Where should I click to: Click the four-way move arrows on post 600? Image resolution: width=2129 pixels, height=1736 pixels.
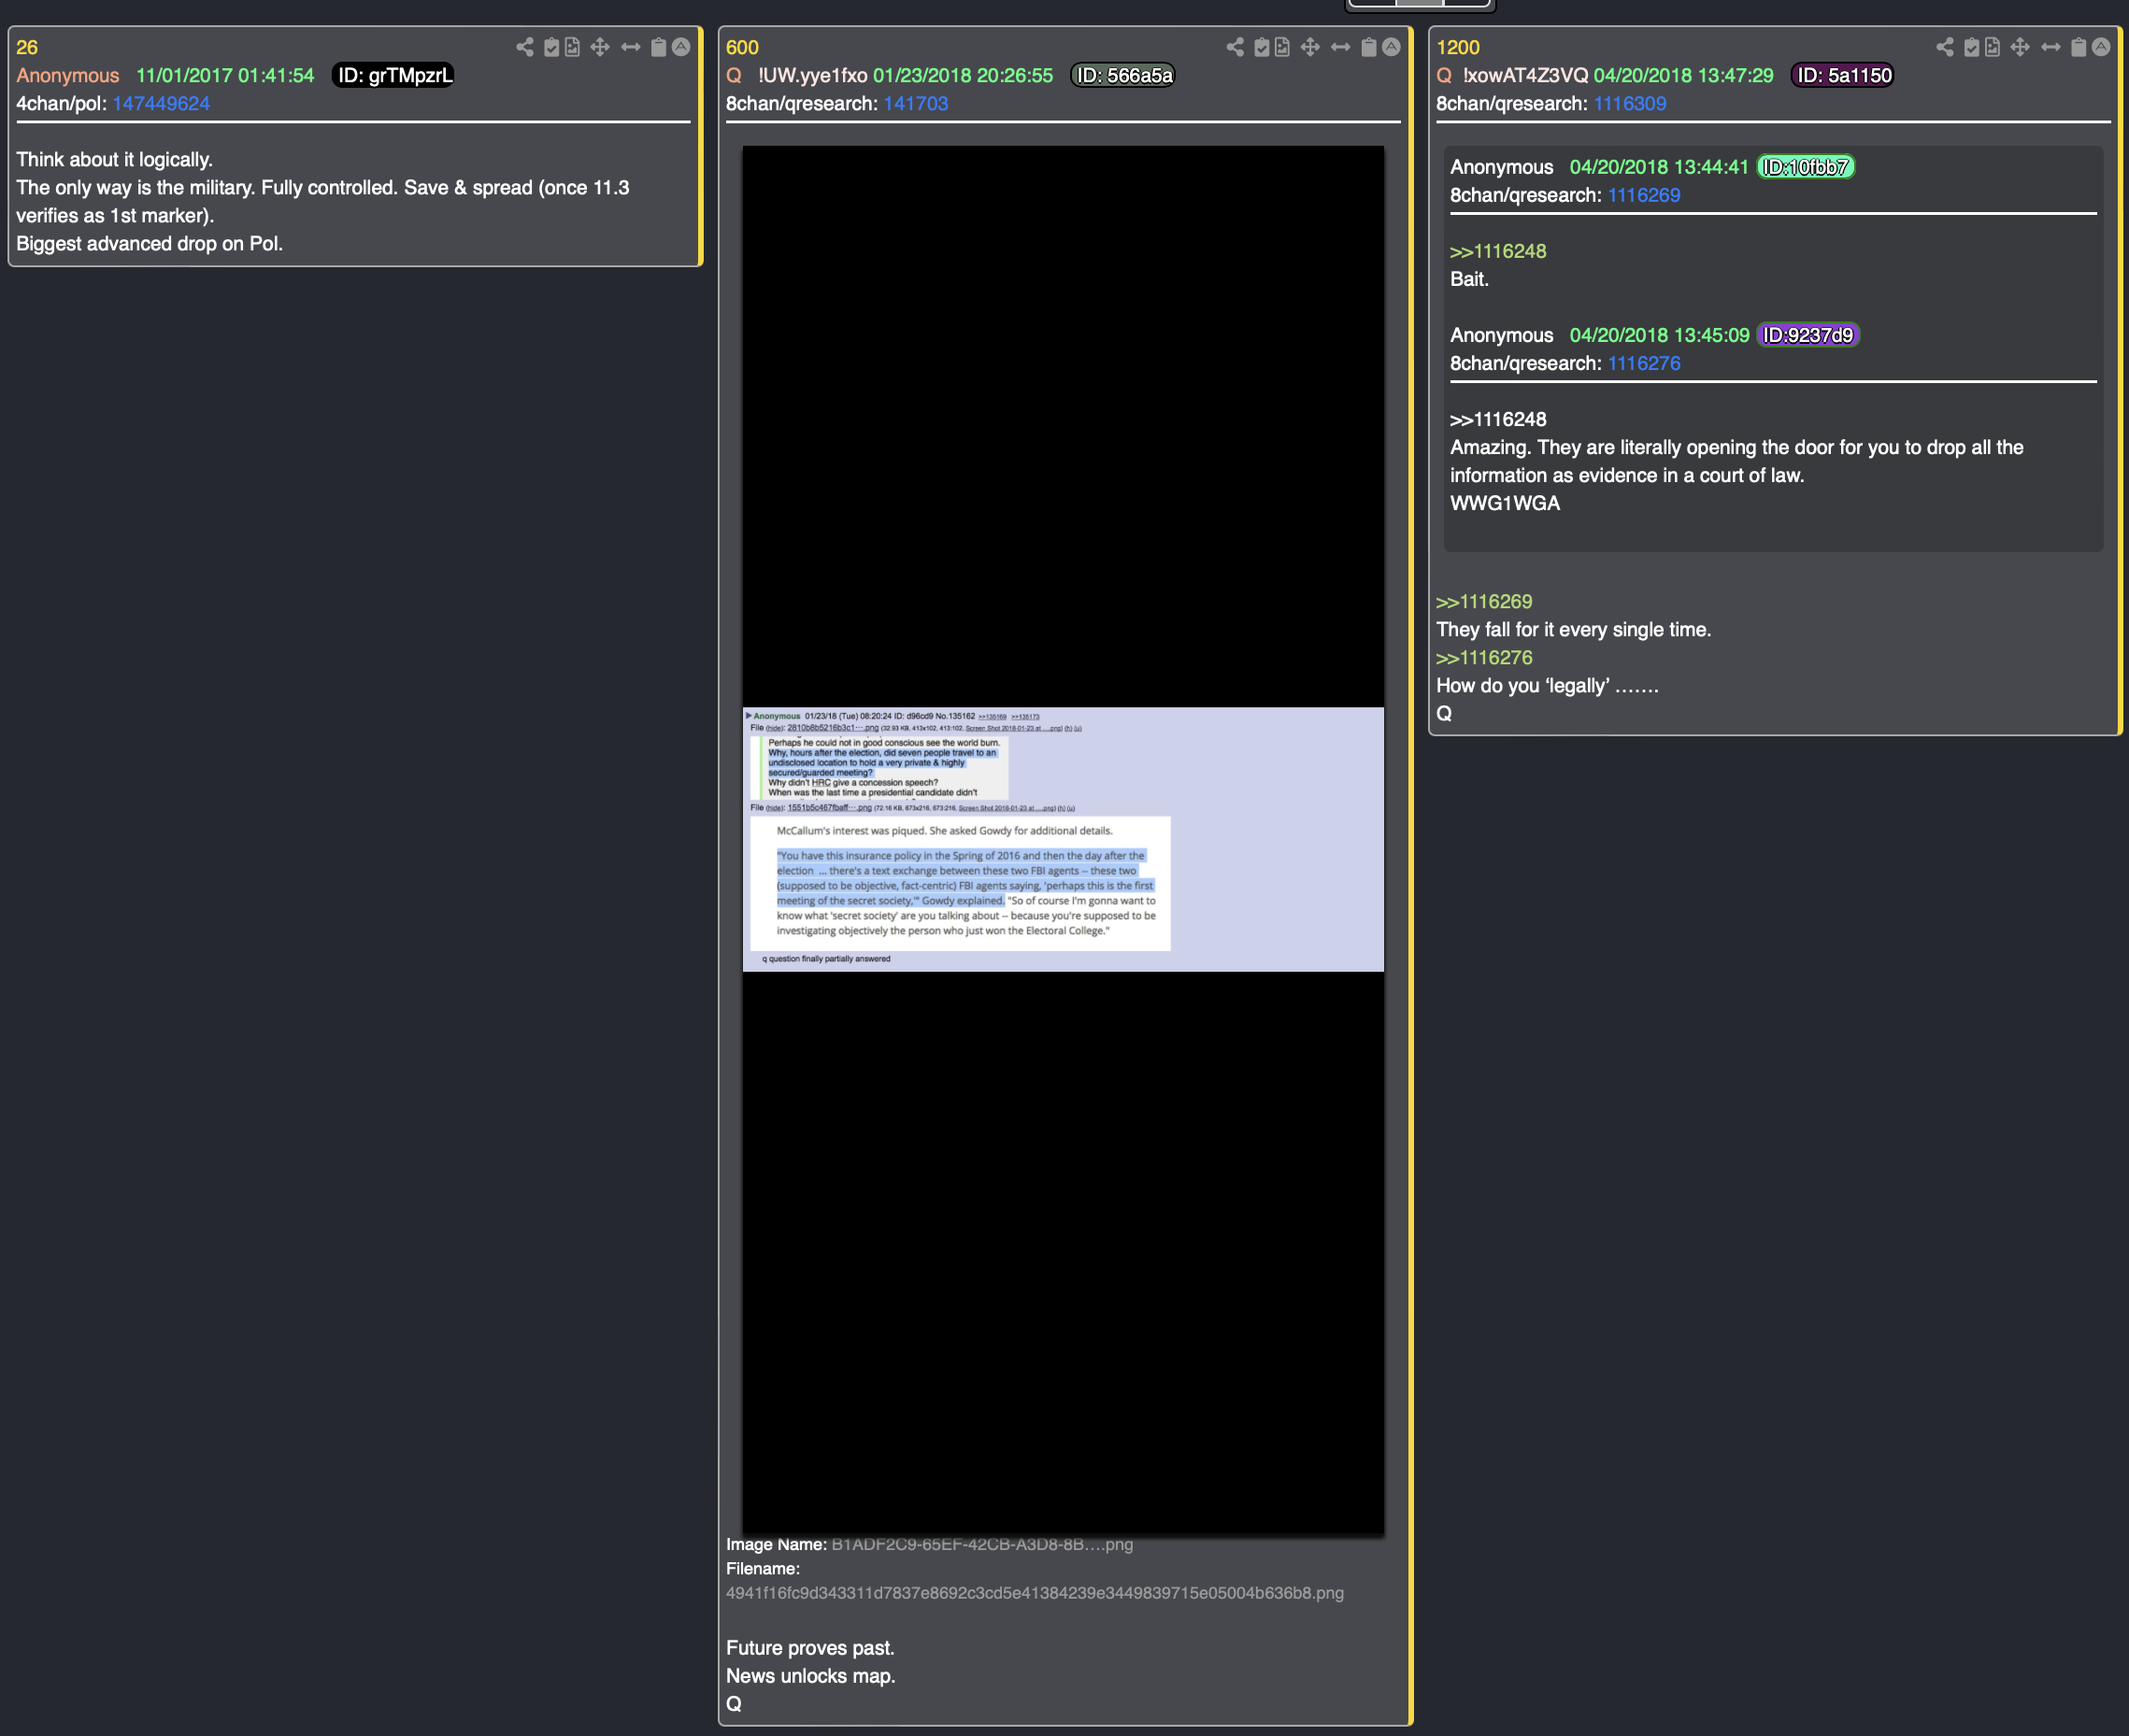(x=1310, y=47)
